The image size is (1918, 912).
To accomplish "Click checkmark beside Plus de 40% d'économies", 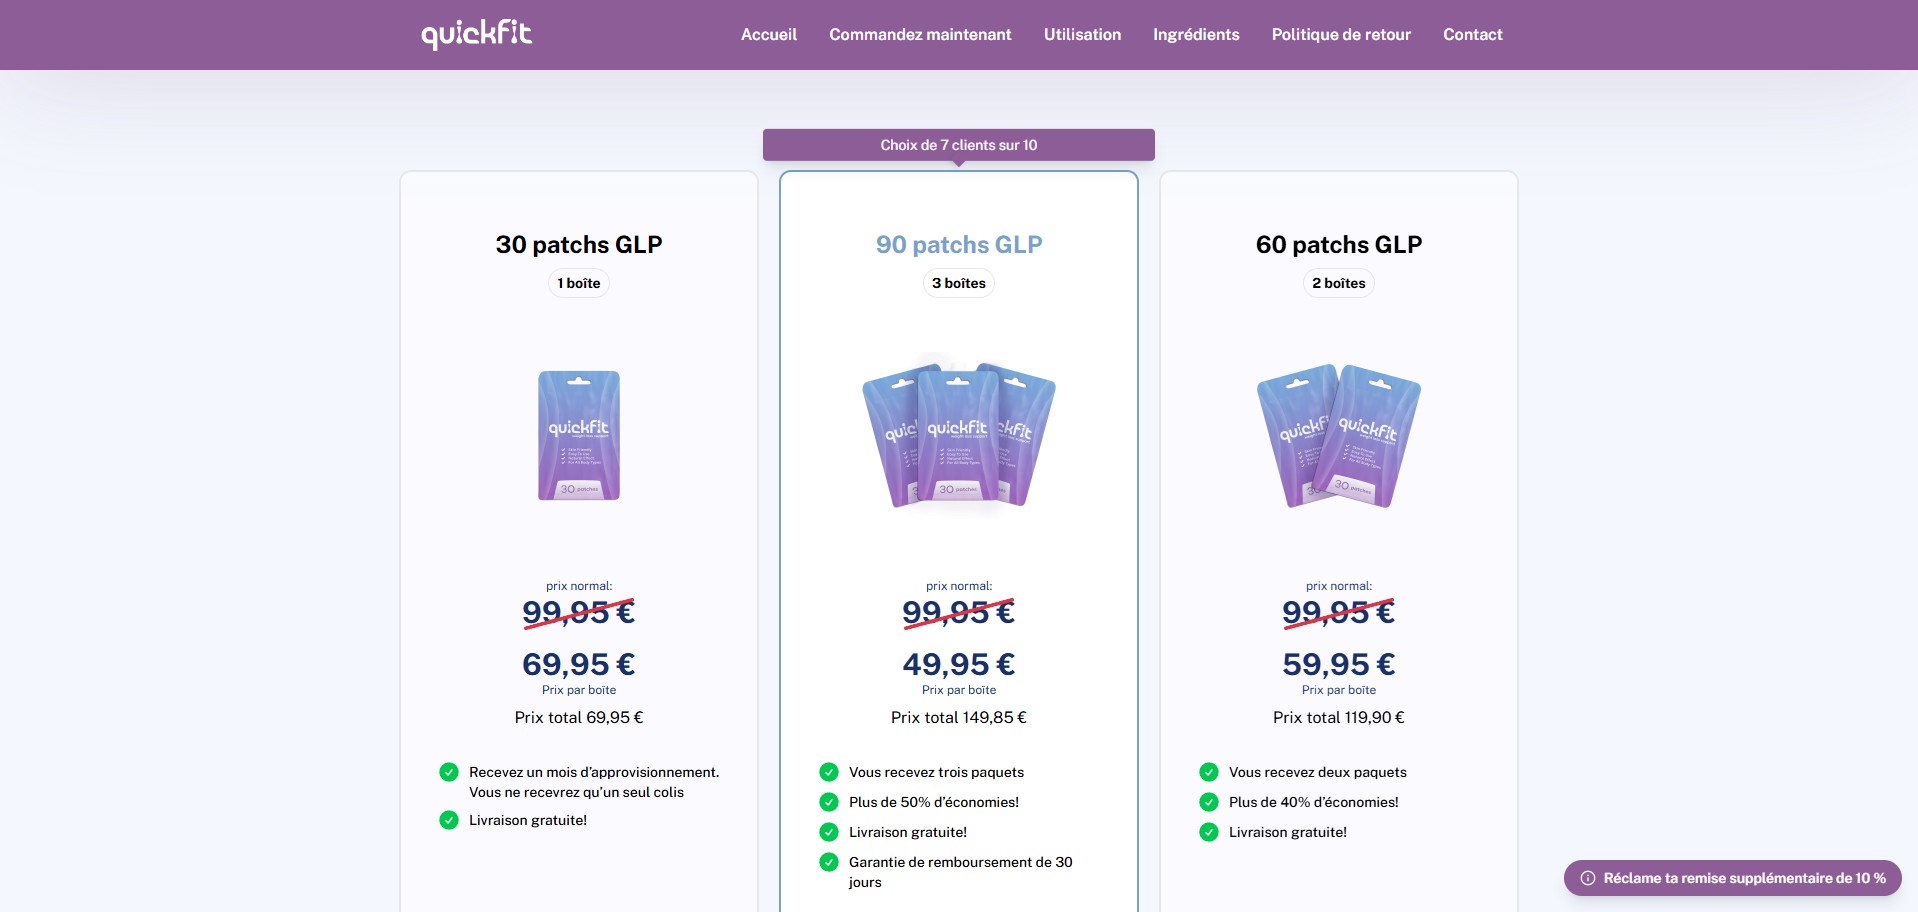I will click(1209, 802).
